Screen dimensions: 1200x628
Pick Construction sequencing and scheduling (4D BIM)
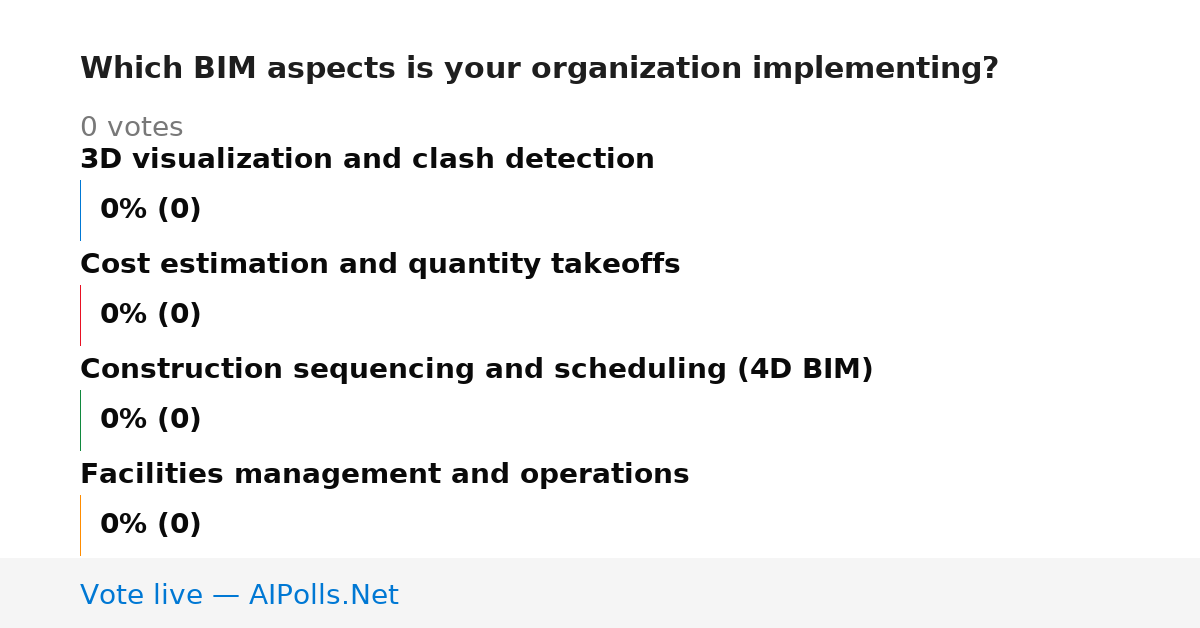click(477, 370)
